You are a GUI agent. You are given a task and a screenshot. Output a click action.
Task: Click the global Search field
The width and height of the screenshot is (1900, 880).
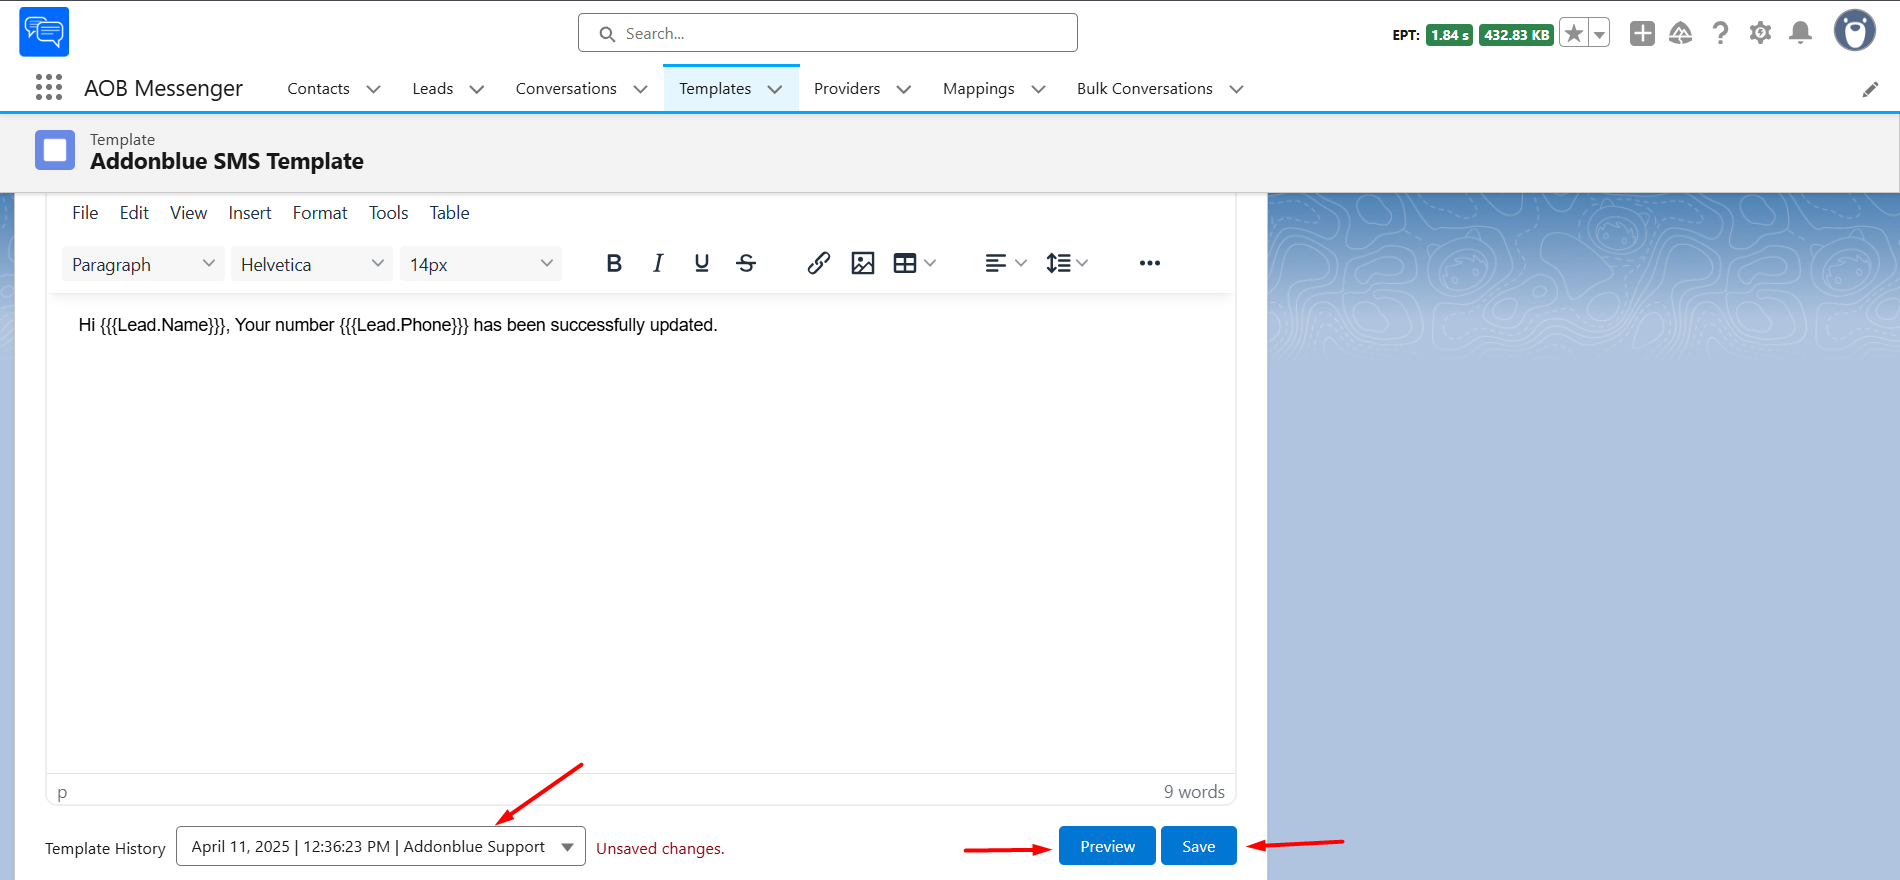coord(828,33)
